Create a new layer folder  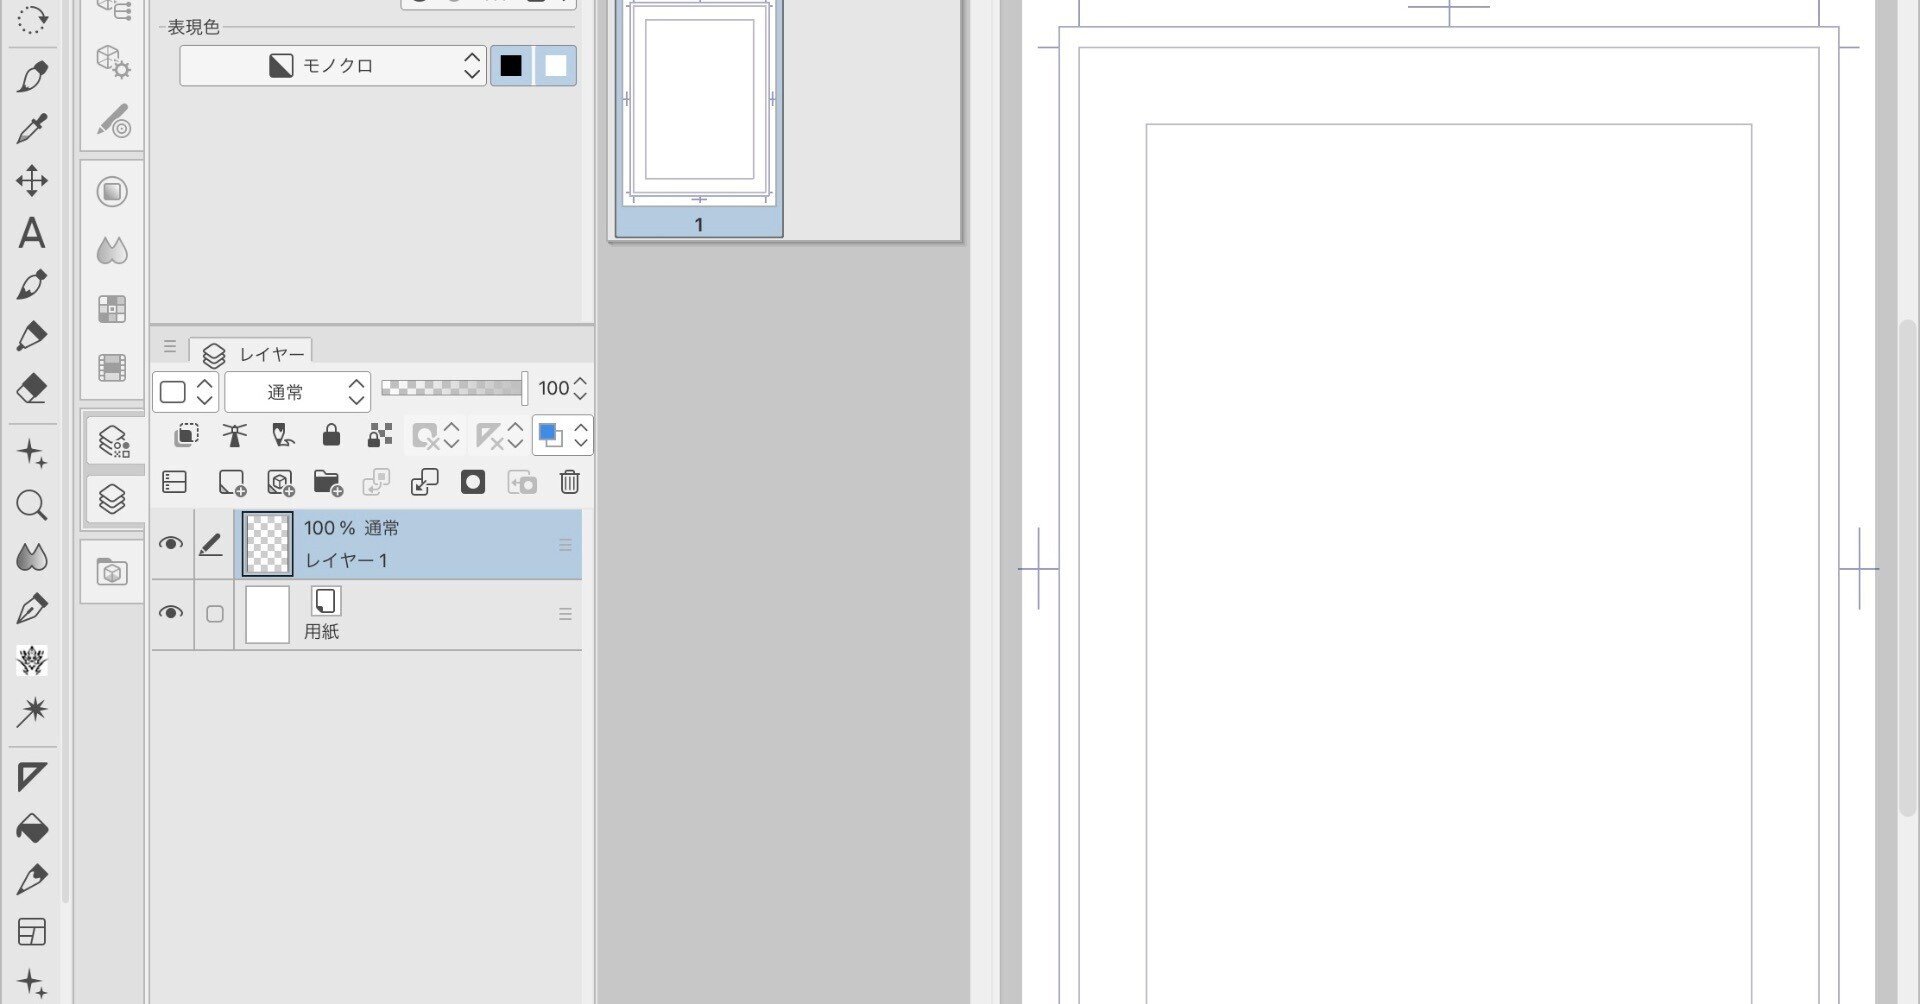[328, 483]
